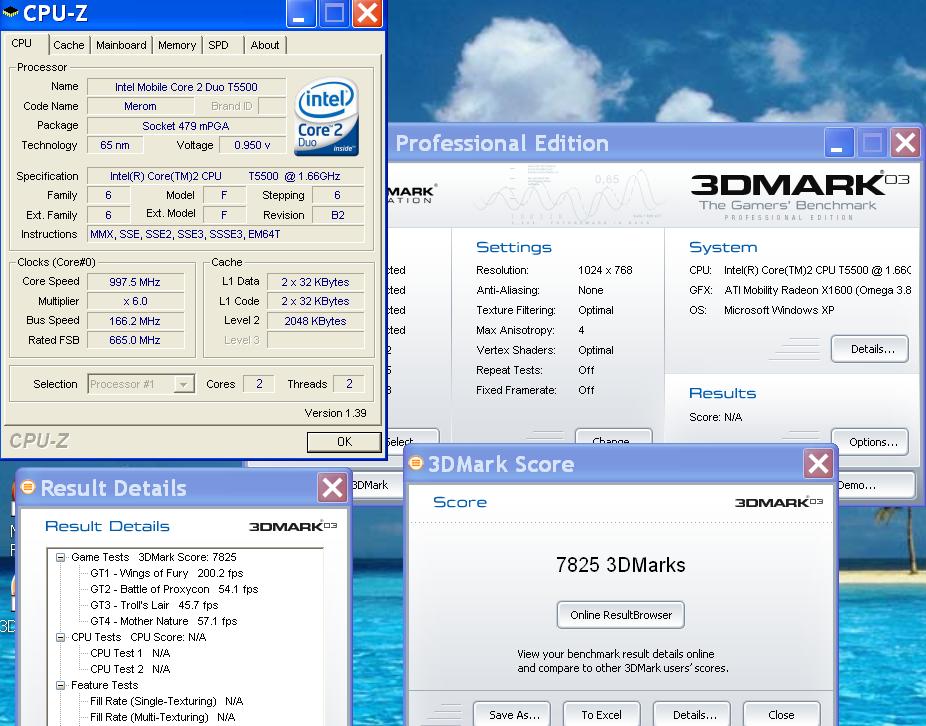Open System Details in 3DMark window
Viewport: 926px width, 726px height.
(869, 349)
